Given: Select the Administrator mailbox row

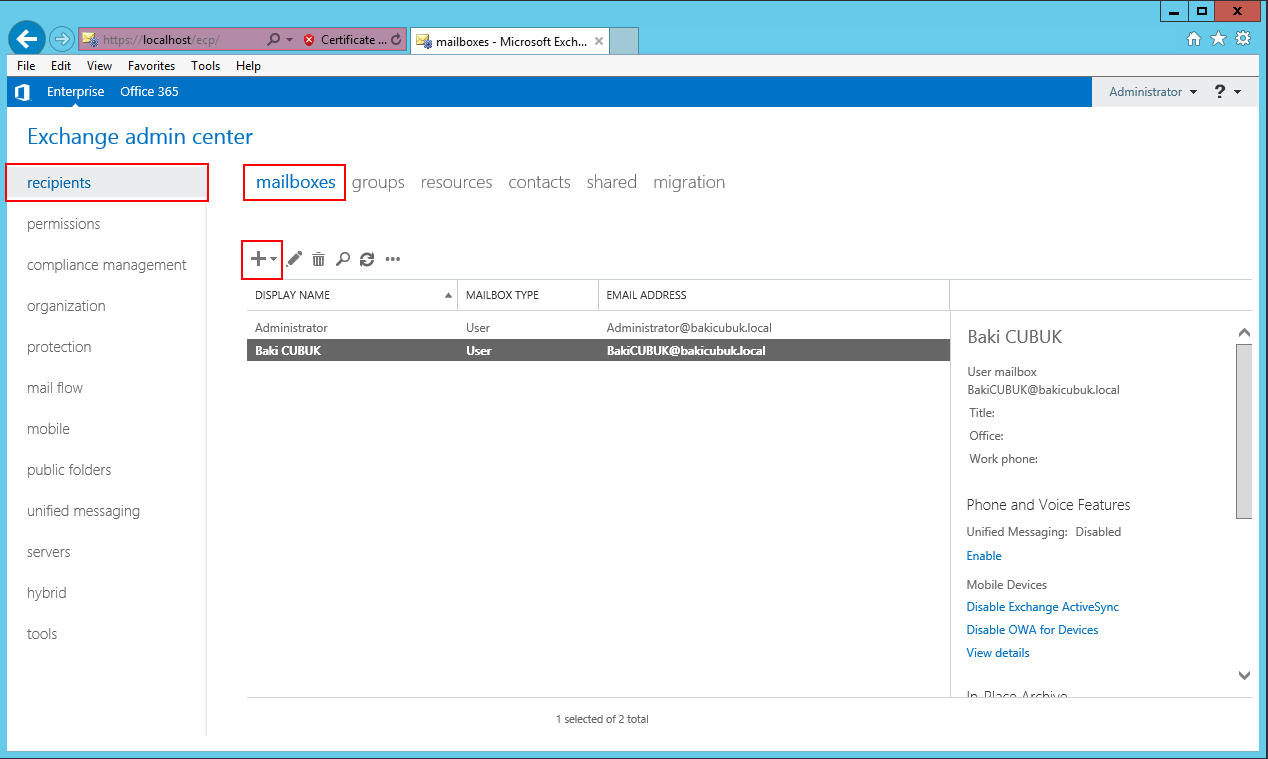Looking at the screenshot, I should point(598,328).
